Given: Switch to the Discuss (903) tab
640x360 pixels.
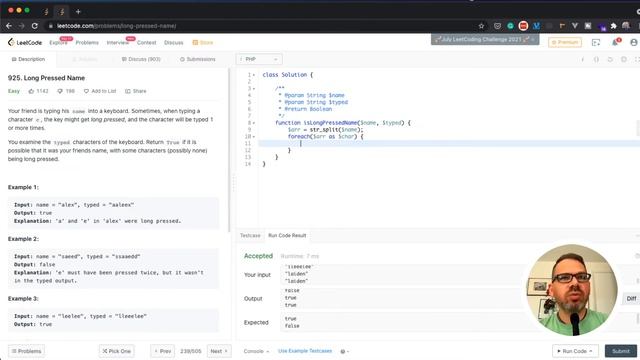Looking at the screenshot, I should click(x=141, y=59).
